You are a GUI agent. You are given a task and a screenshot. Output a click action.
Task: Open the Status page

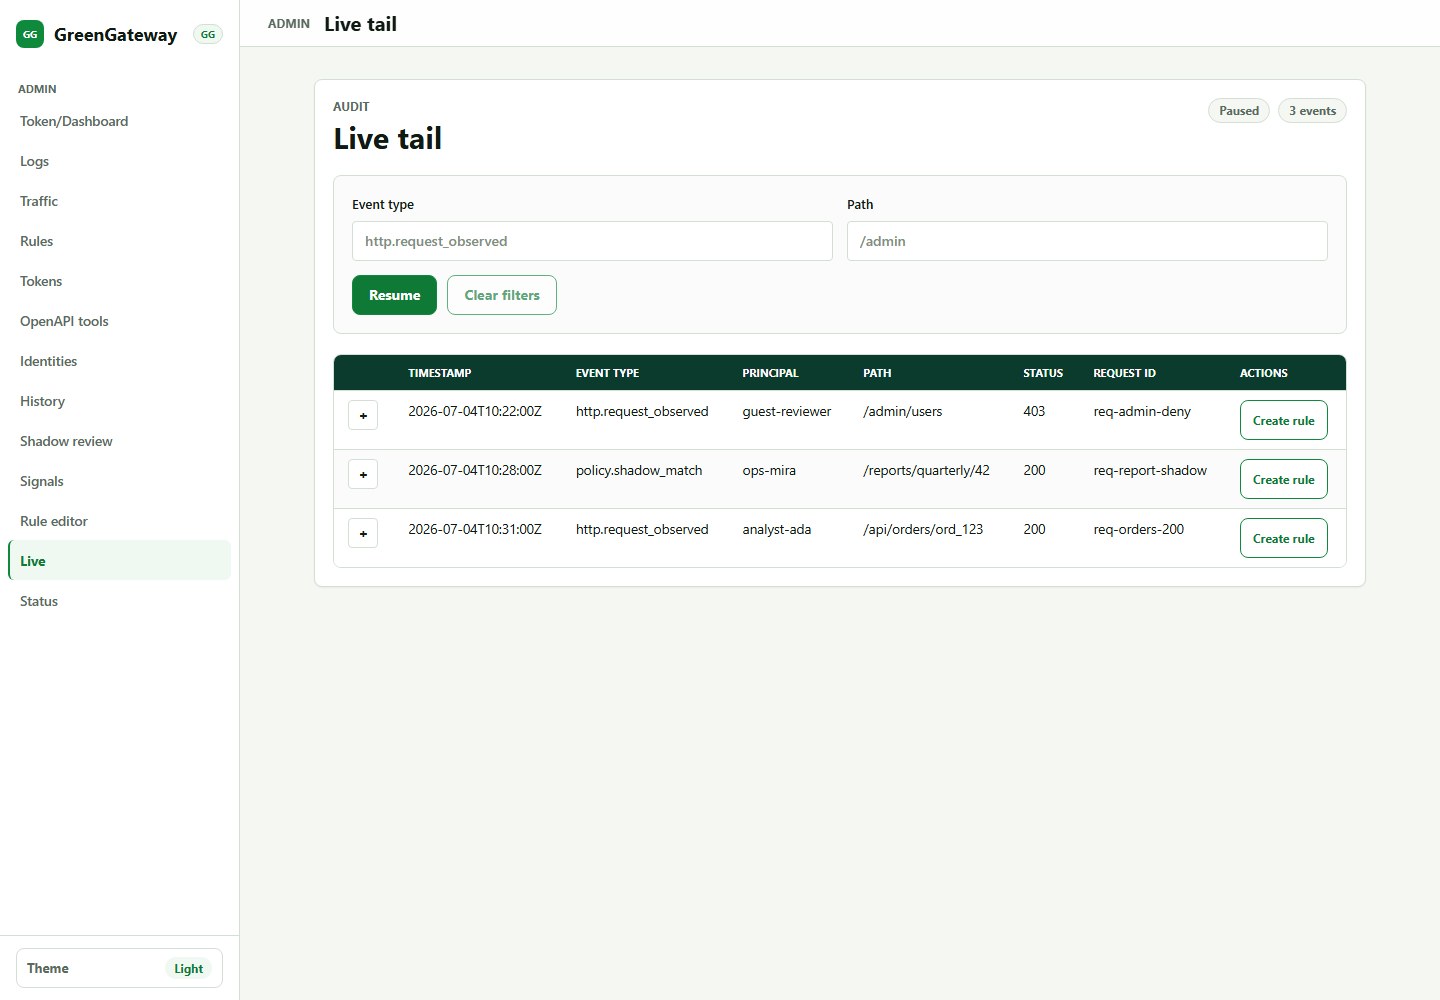[119, 601]
